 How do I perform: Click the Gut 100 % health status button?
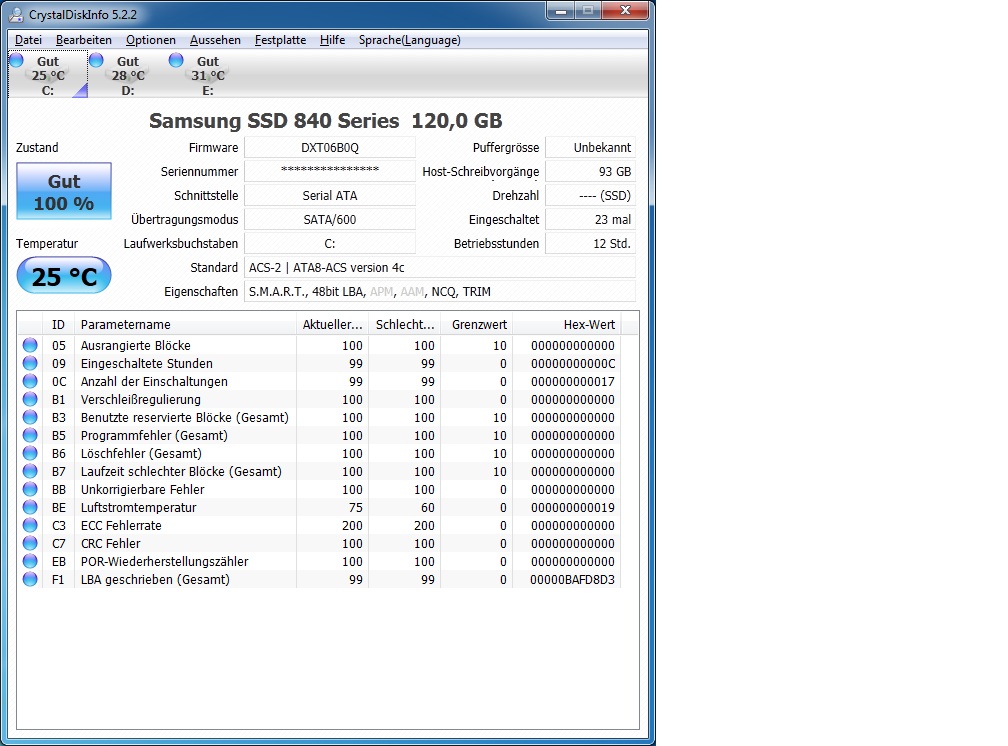pos(64,192)
